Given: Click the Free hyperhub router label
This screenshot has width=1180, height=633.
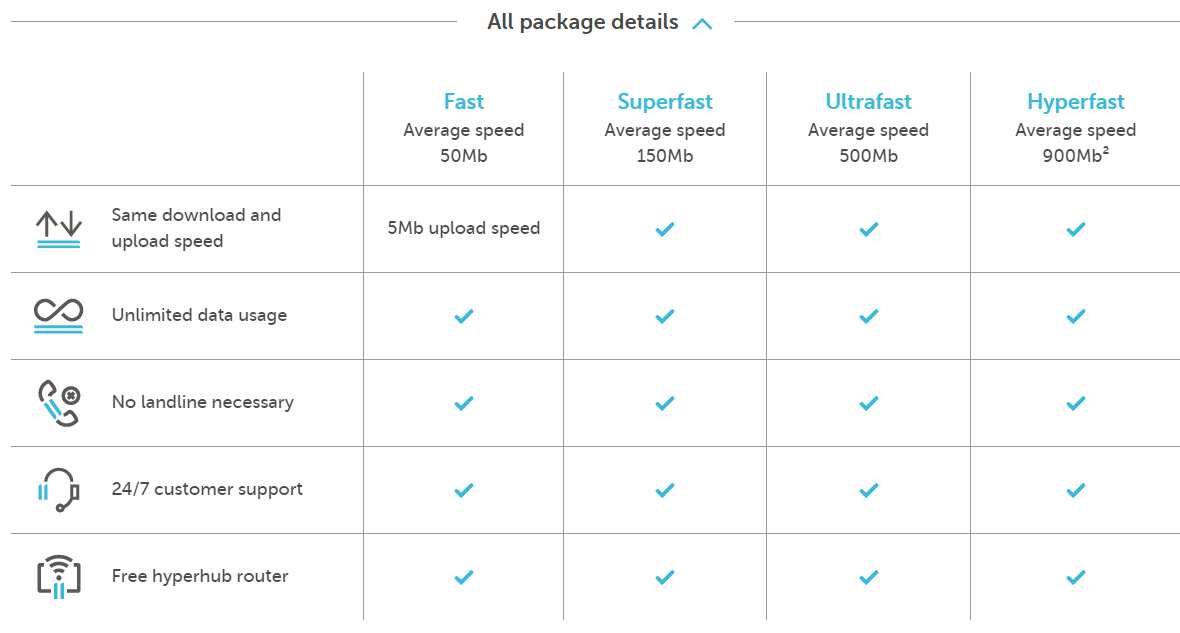Looking at the screenshot, I should (200, 576).
